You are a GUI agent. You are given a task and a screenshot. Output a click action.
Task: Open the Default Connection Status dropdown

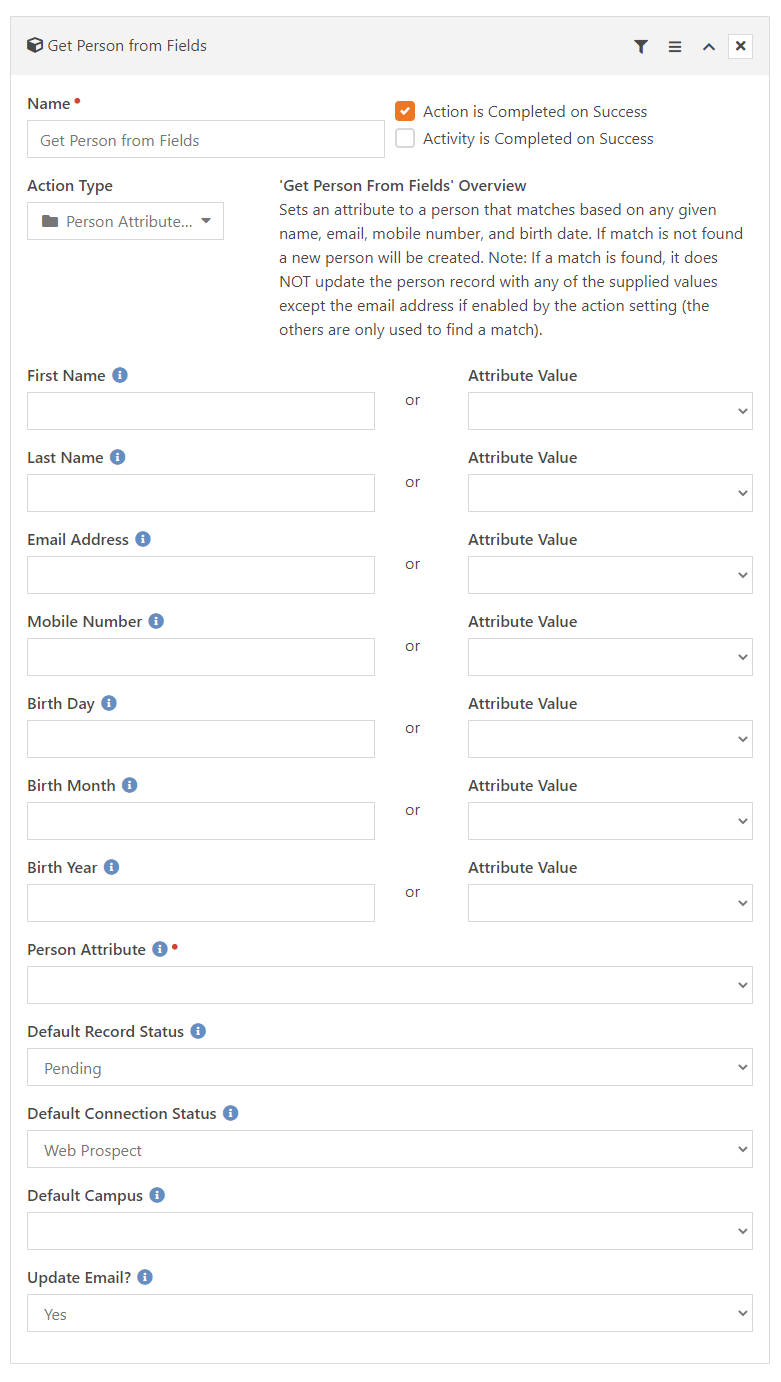tap(390, 1149)
